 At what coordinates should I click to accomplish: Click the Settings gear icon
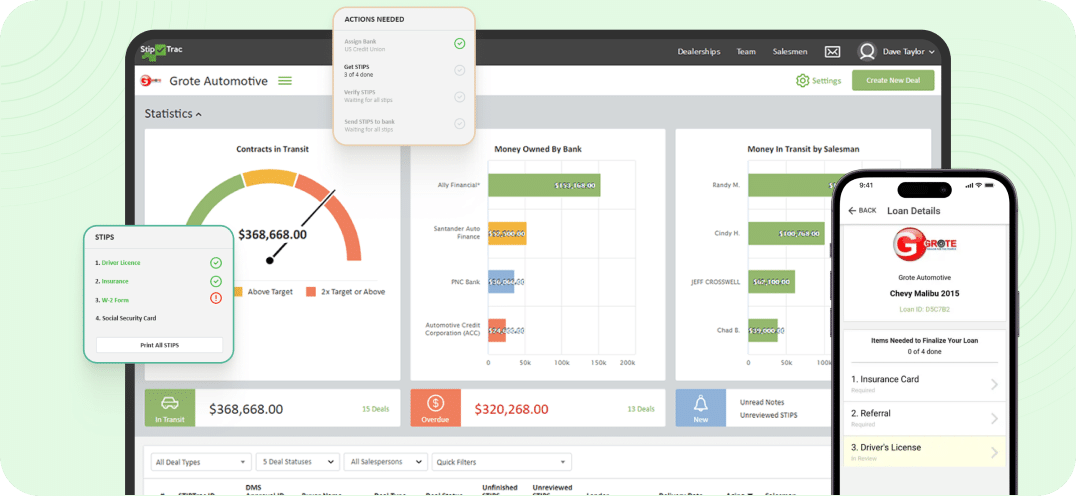coord(802,81)
